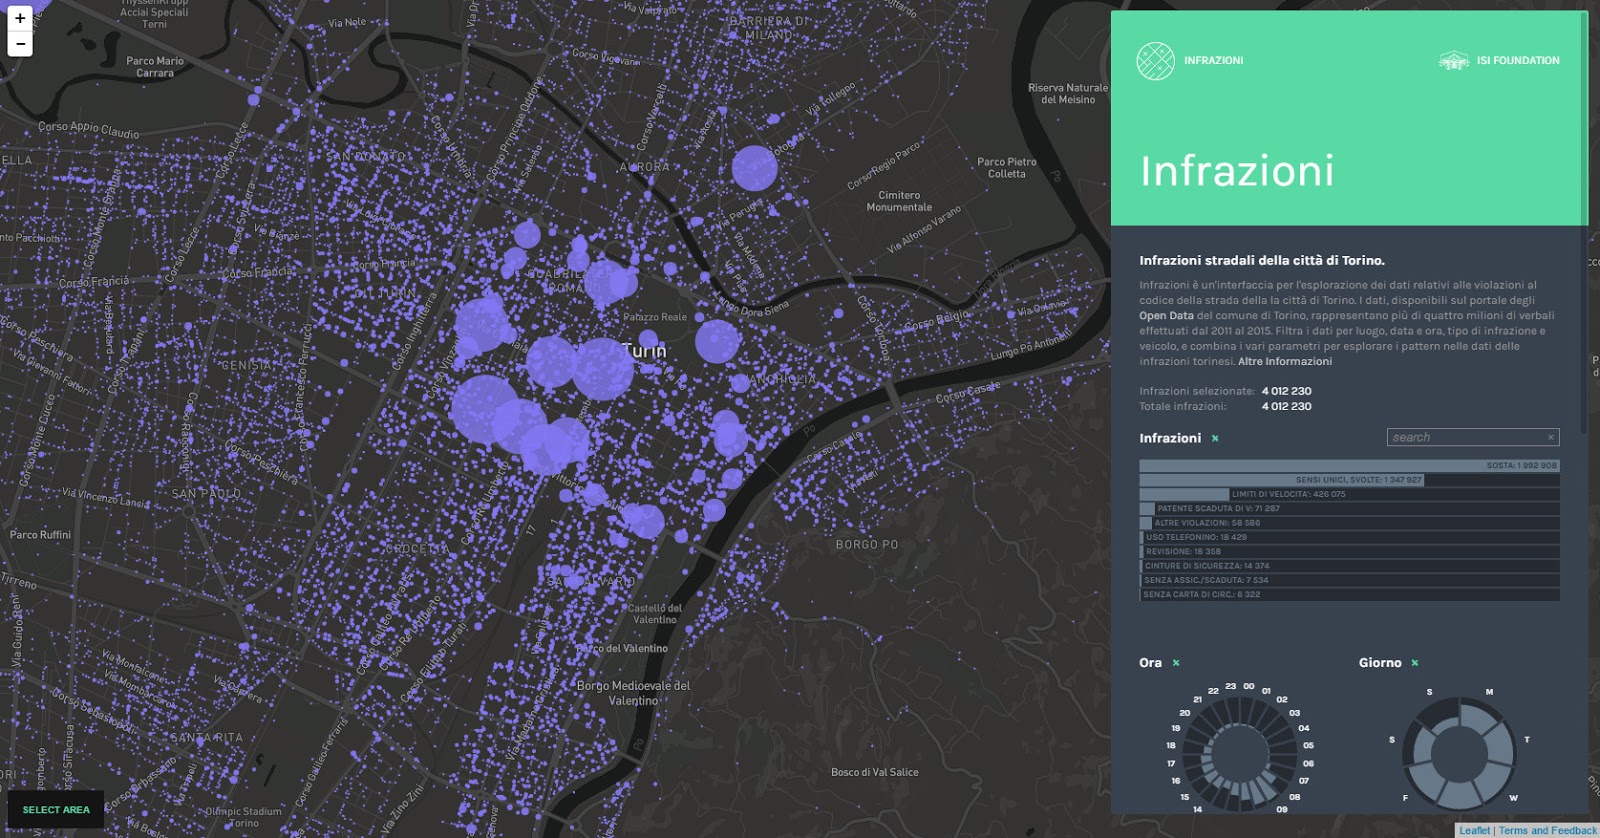
Task: Select hour 09 on the Ora dial
Action: point(1282,809)
